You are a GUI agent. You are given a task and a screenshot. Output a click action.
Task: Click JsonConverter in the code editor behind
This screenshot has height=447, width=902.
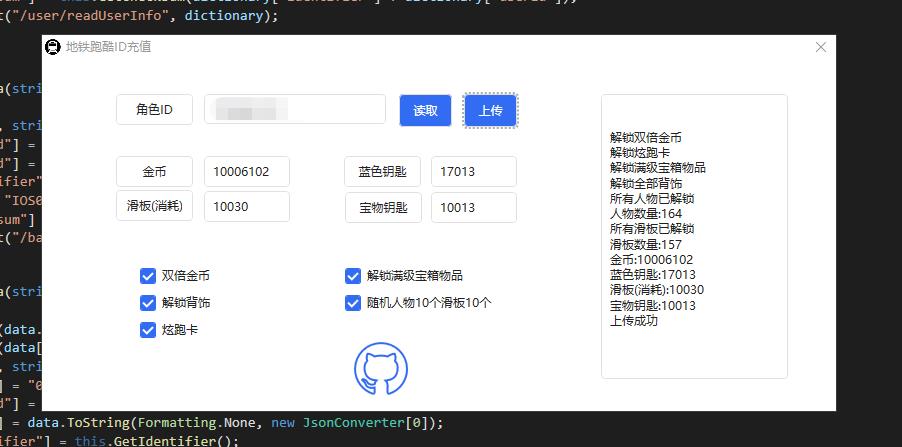354,423
